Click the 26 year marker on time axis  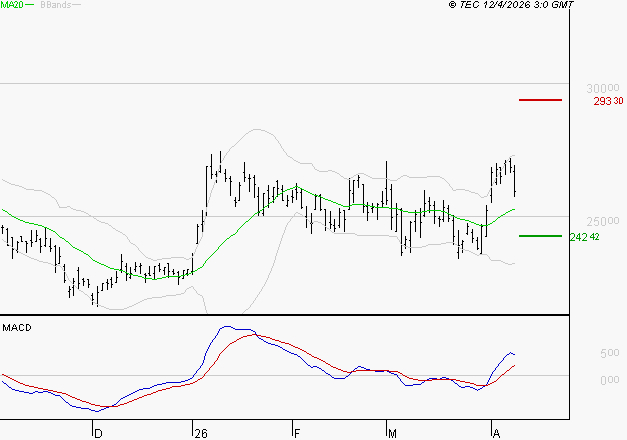(201, 434)
